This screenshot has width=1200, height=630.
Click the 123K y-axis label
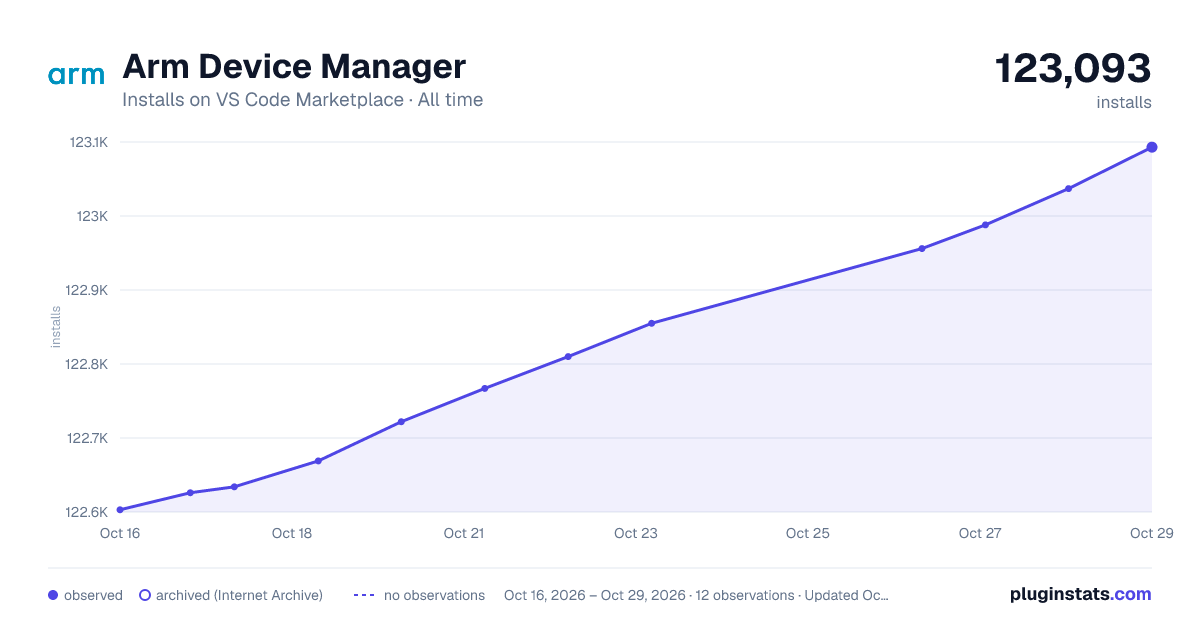93,216
